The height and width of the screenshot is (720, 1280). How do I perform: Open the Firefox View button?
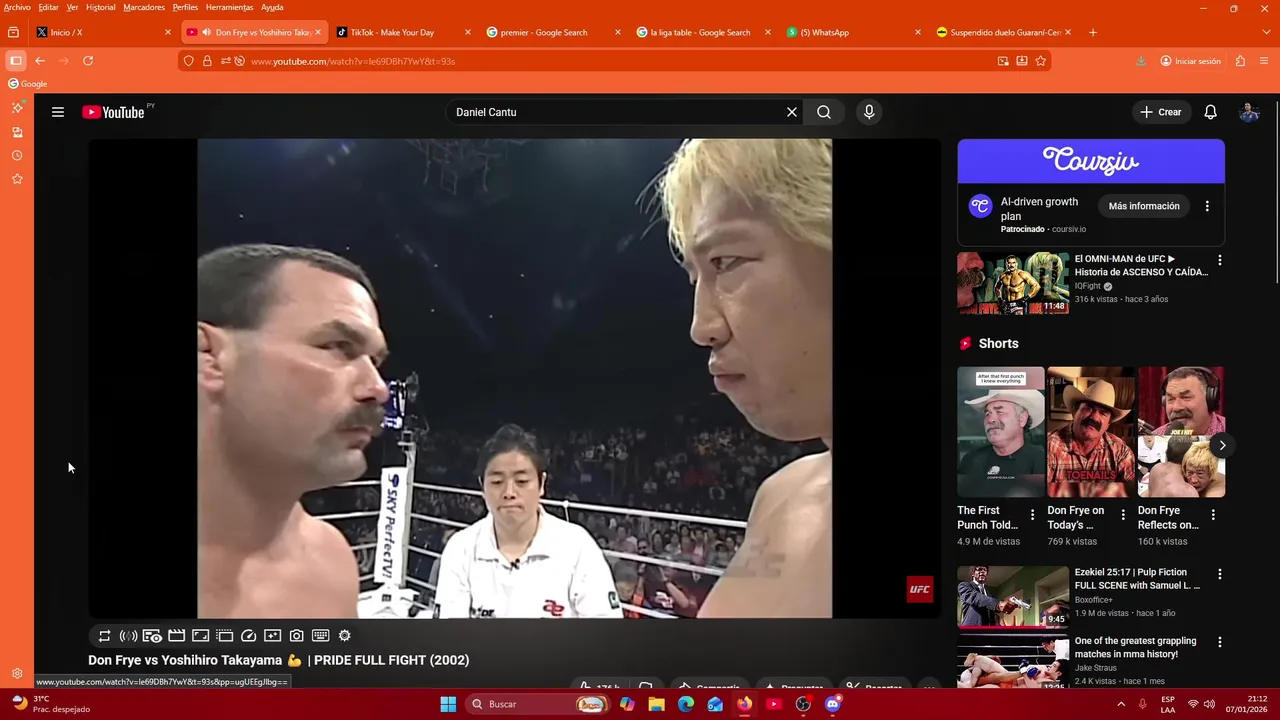point(13,32)
